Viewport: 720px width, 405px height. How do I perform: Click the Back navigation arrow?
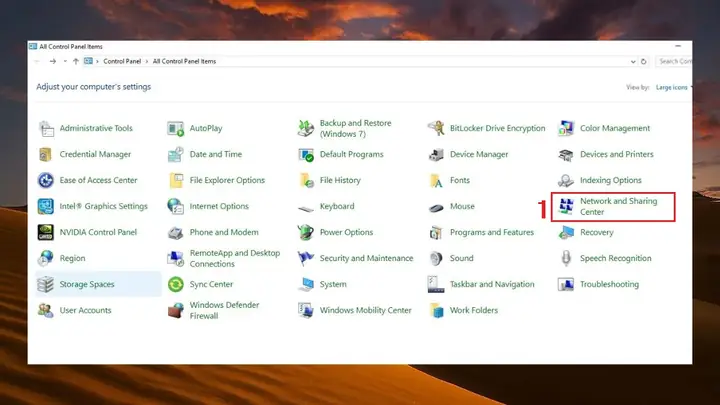pyautogui.click(x=38, y=61)
